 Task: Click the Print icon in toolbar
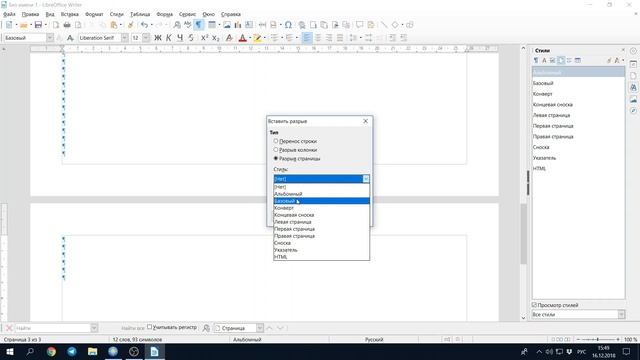tap(67, 25)
